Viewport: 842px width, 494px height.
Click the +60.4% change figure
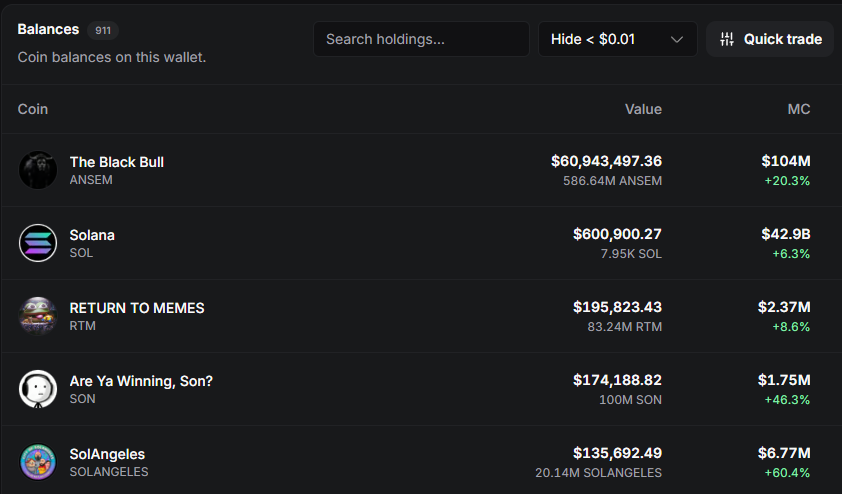point(787,473)
